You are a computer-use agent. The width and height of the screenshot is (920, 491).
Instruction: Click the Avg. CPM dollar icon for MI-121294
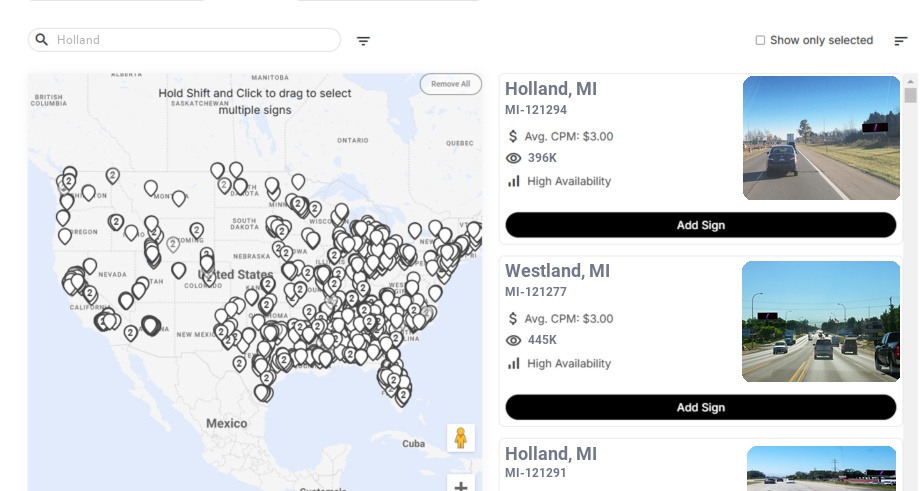tap(514, 136)
